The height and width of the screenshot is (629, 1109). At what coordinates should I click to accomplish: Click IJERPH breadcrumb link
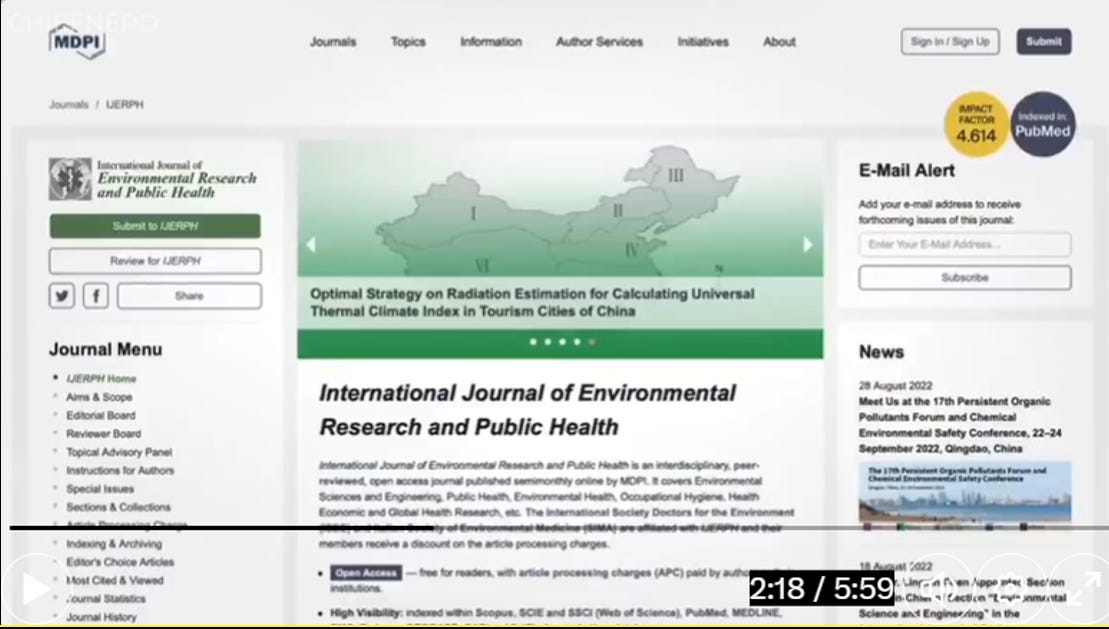[124, 105]
